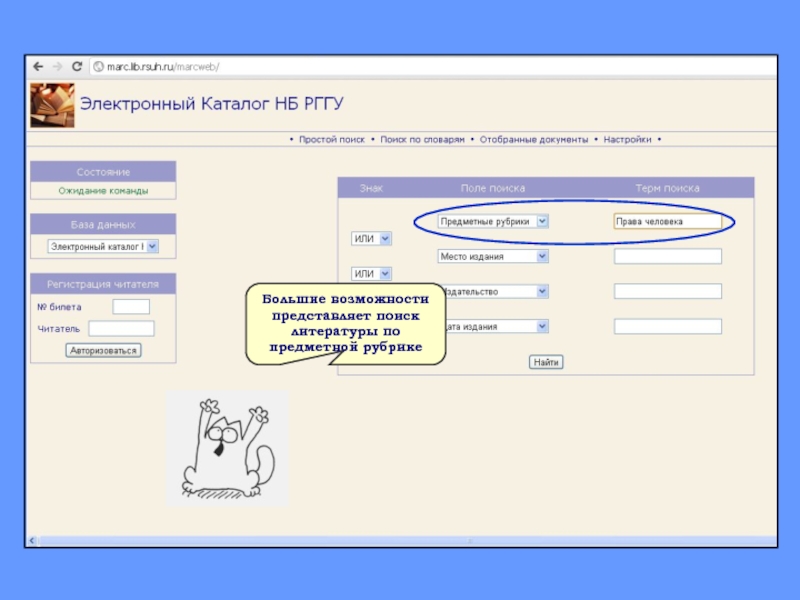Viewport: 800px width, 600px height.
Task: Open Простой поиск link
Action: (332, 139)
